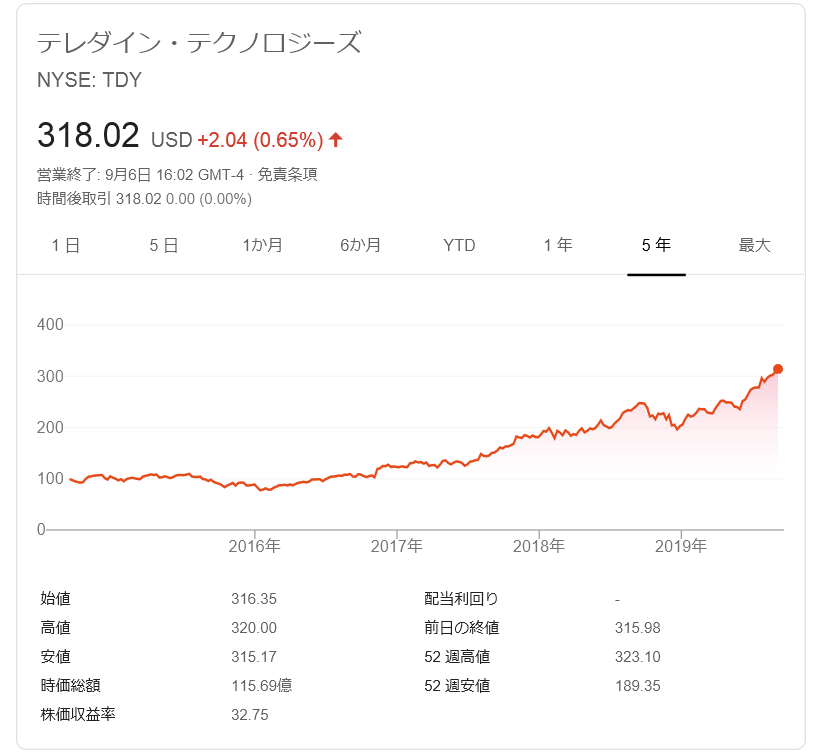Viewport: 825px width, 752px height.
Task: Show the 6か月 price chart tab
Action: [x=360, y=246]
